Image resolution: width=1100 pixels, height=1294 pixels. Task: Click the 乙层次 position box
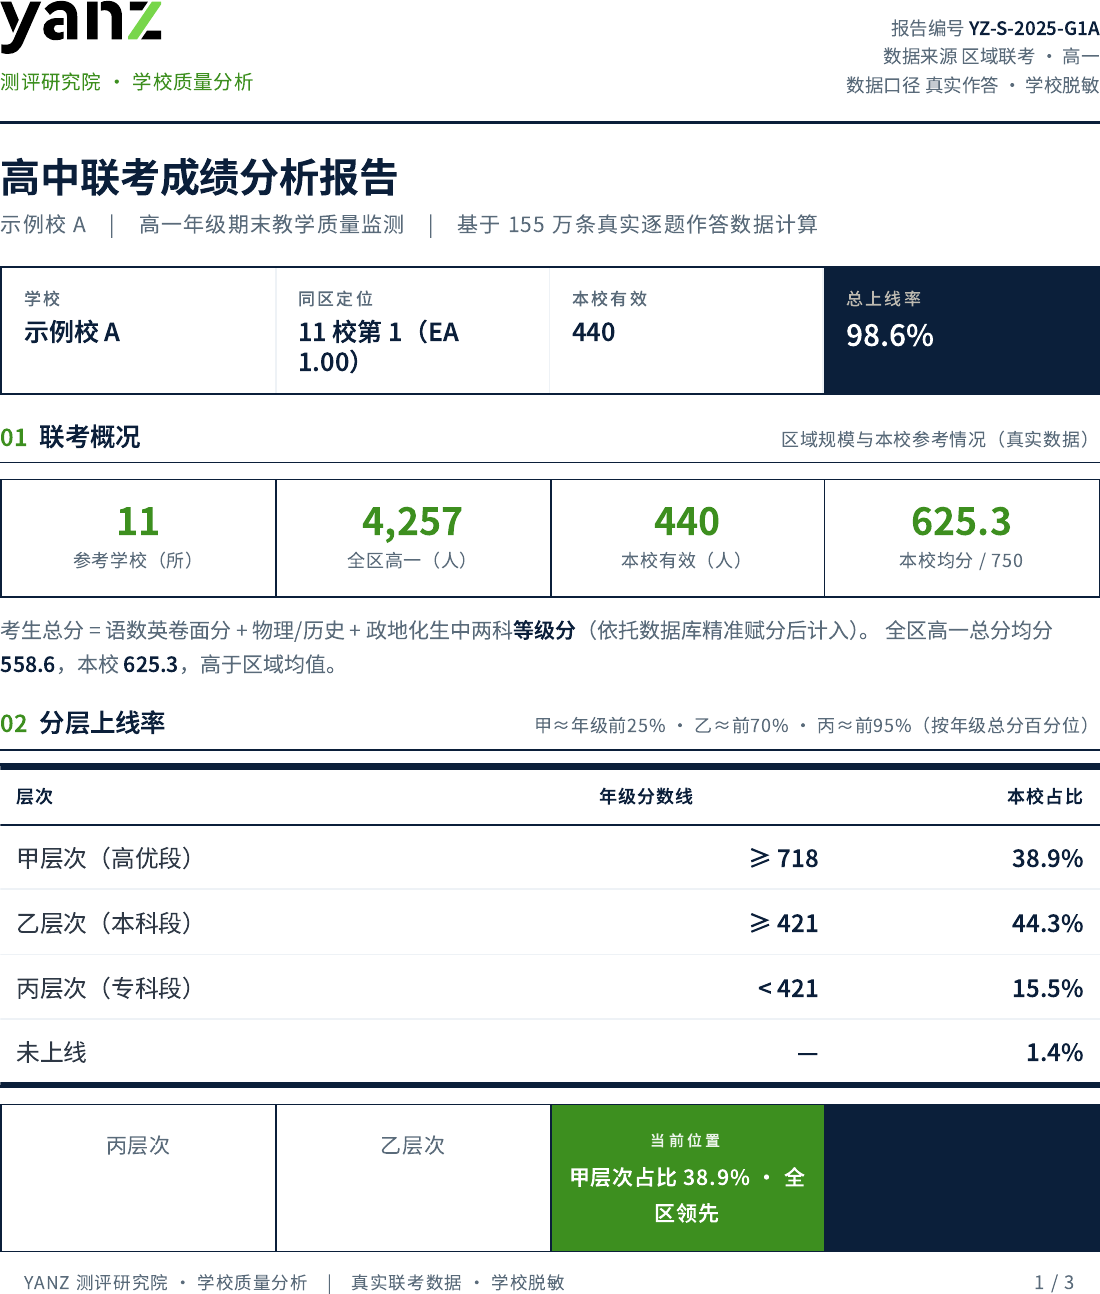[x=413, y=1178]
